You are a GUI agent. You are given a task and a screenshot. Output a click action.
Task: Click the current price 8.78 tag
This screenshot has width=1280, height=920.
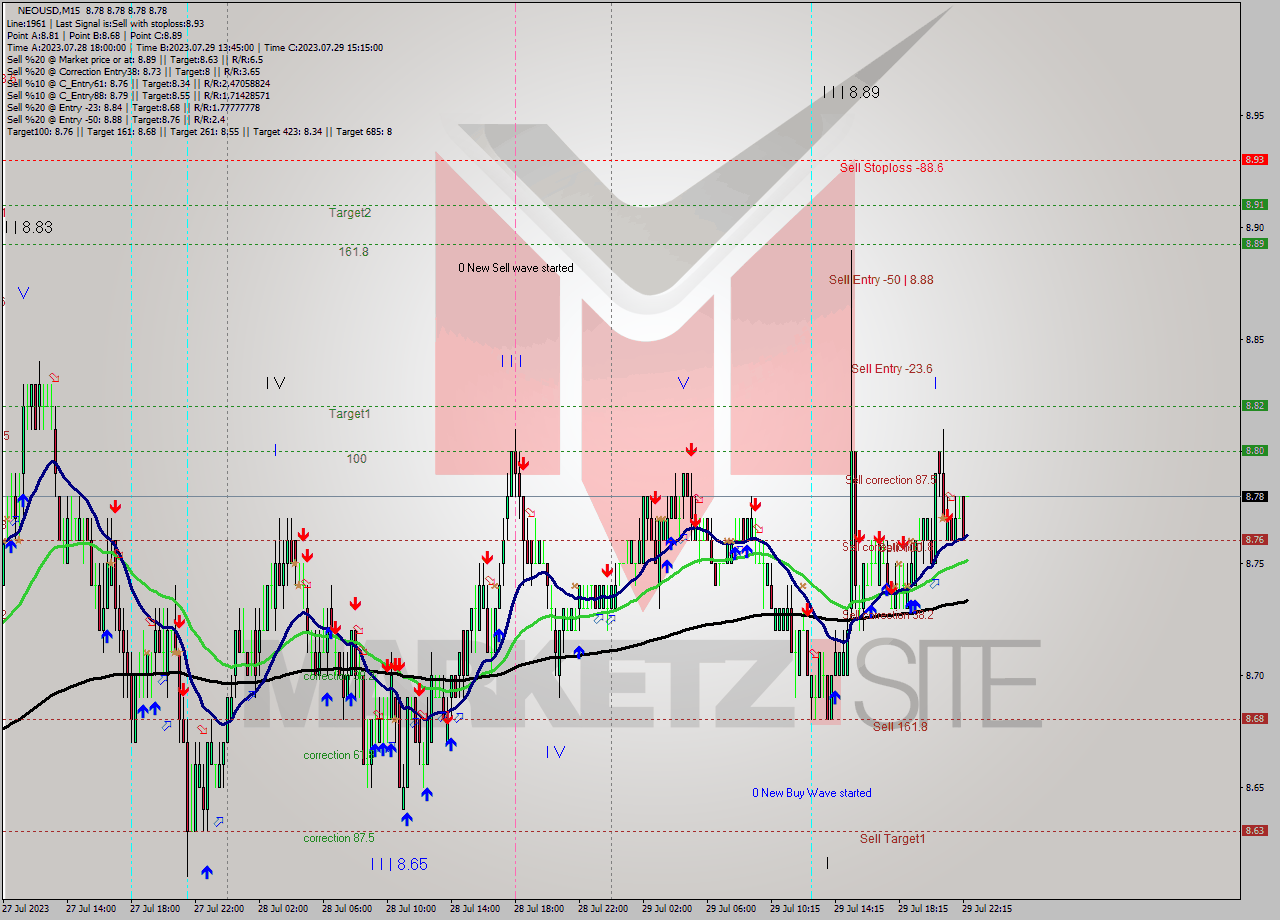[1254, 496]
